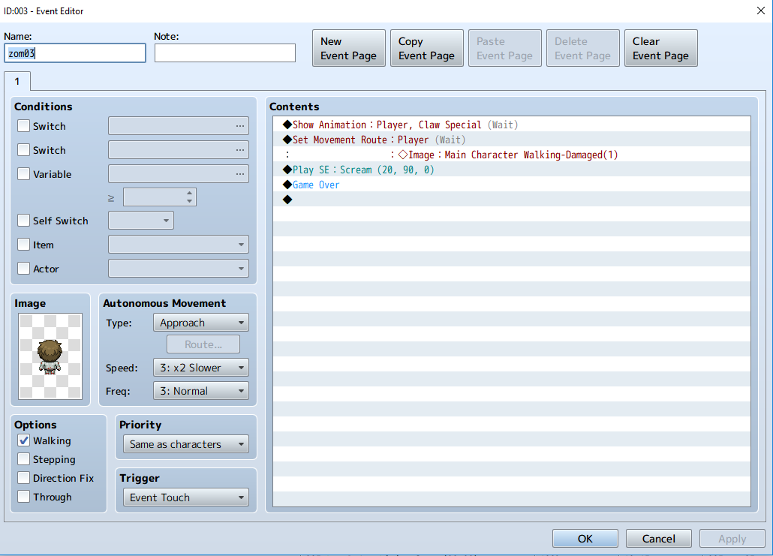
Task: Tick the Self Switch checkbox
Action: (x=23, y=220)
